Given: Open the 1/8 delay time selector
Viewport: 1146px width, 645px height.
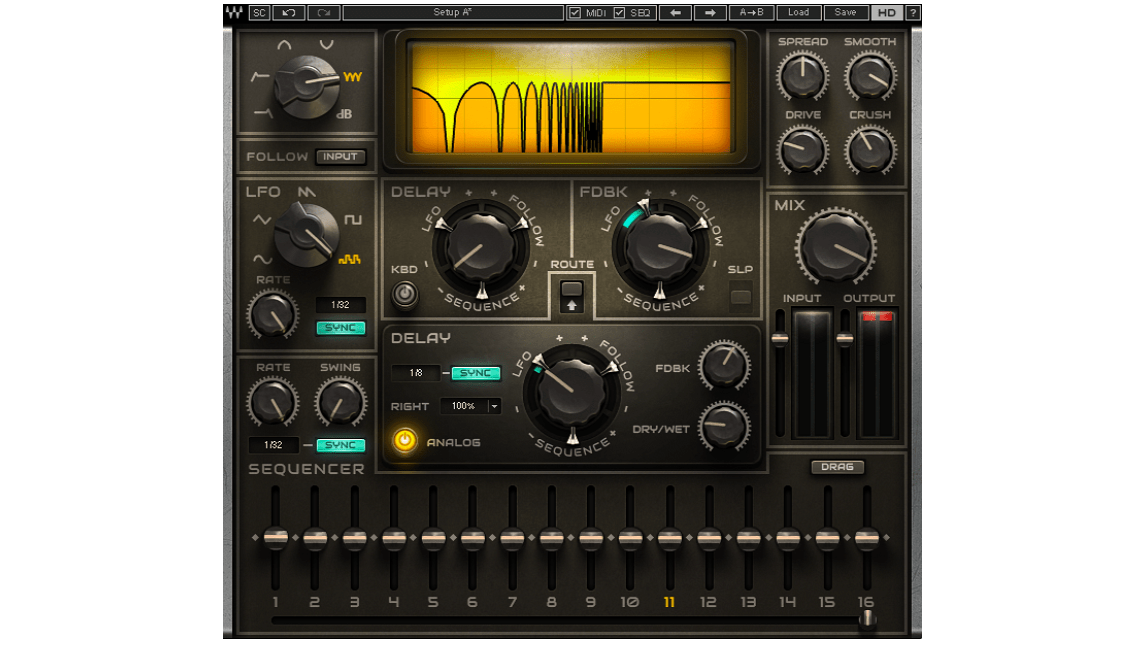Looking at the screenshot, I should tap(414, 373).
